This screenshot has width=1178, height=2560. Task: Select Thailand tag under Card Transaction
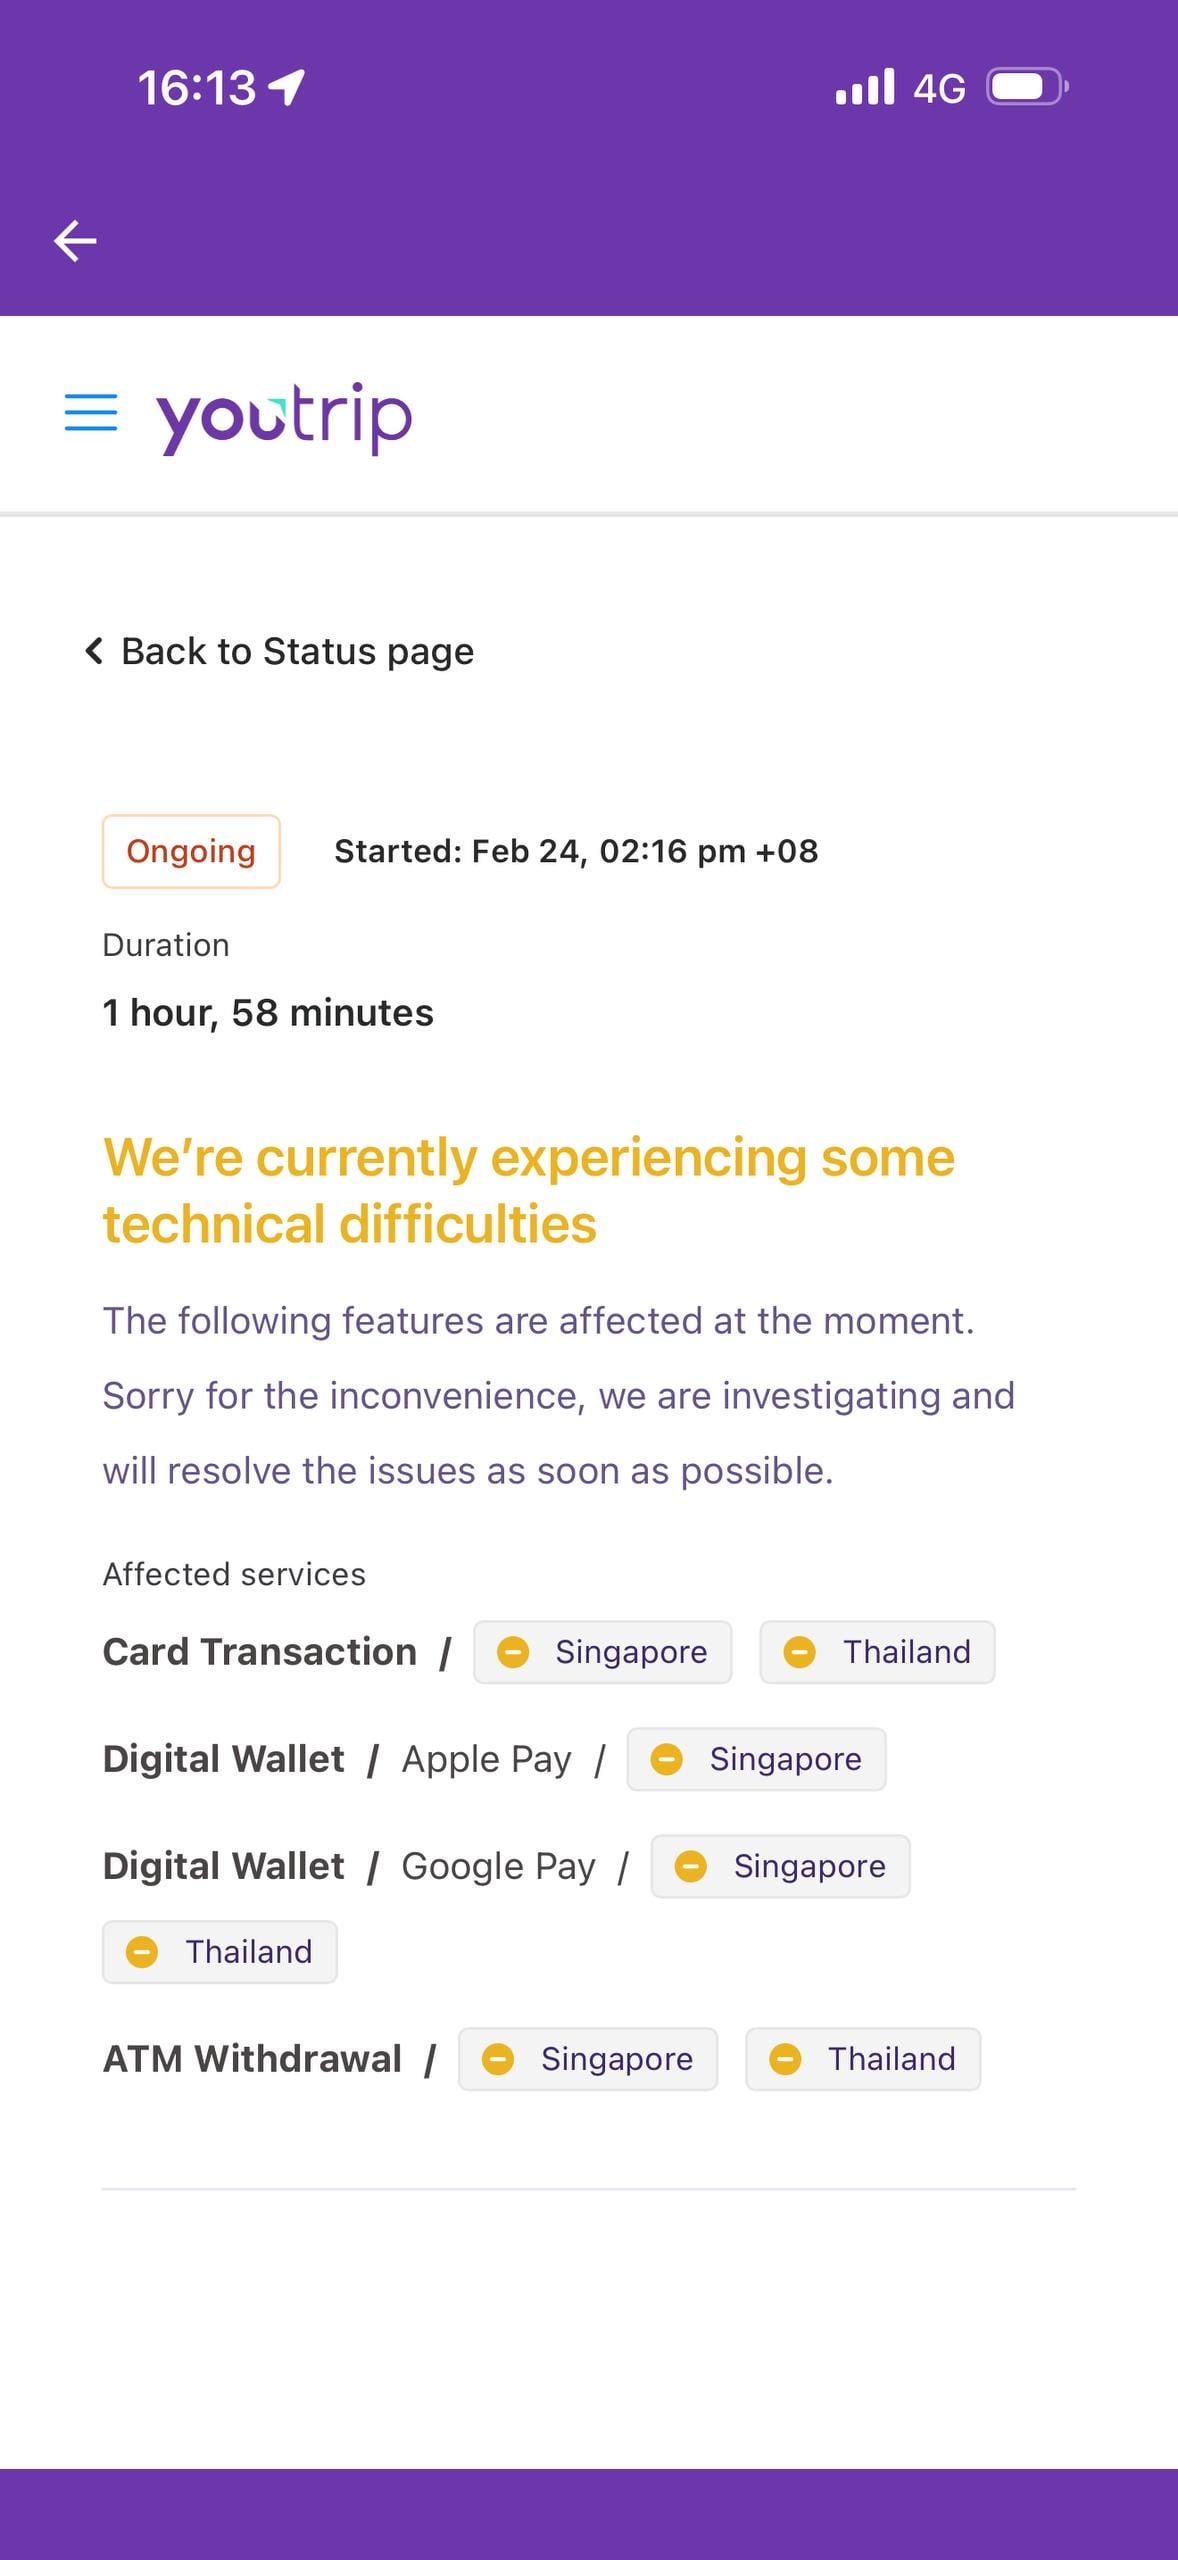pos(877,1652)
